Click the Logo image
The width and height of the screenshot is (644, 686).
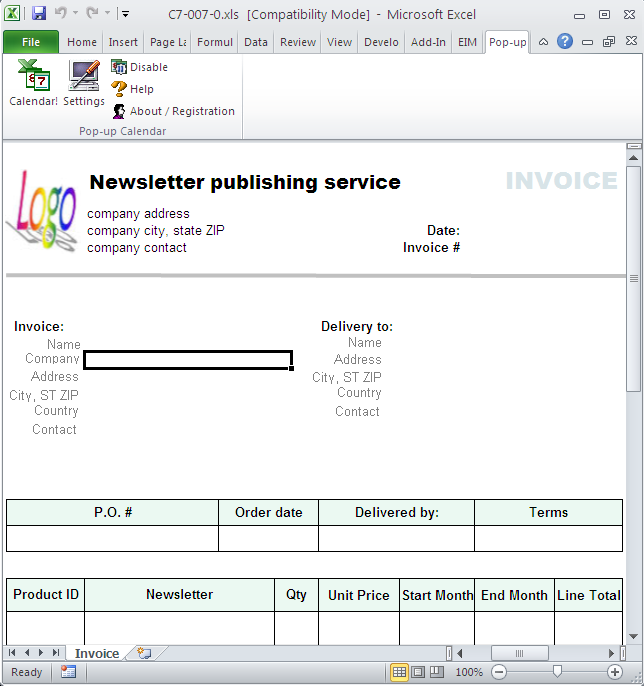pyautogui.click(x=42, y=210)
